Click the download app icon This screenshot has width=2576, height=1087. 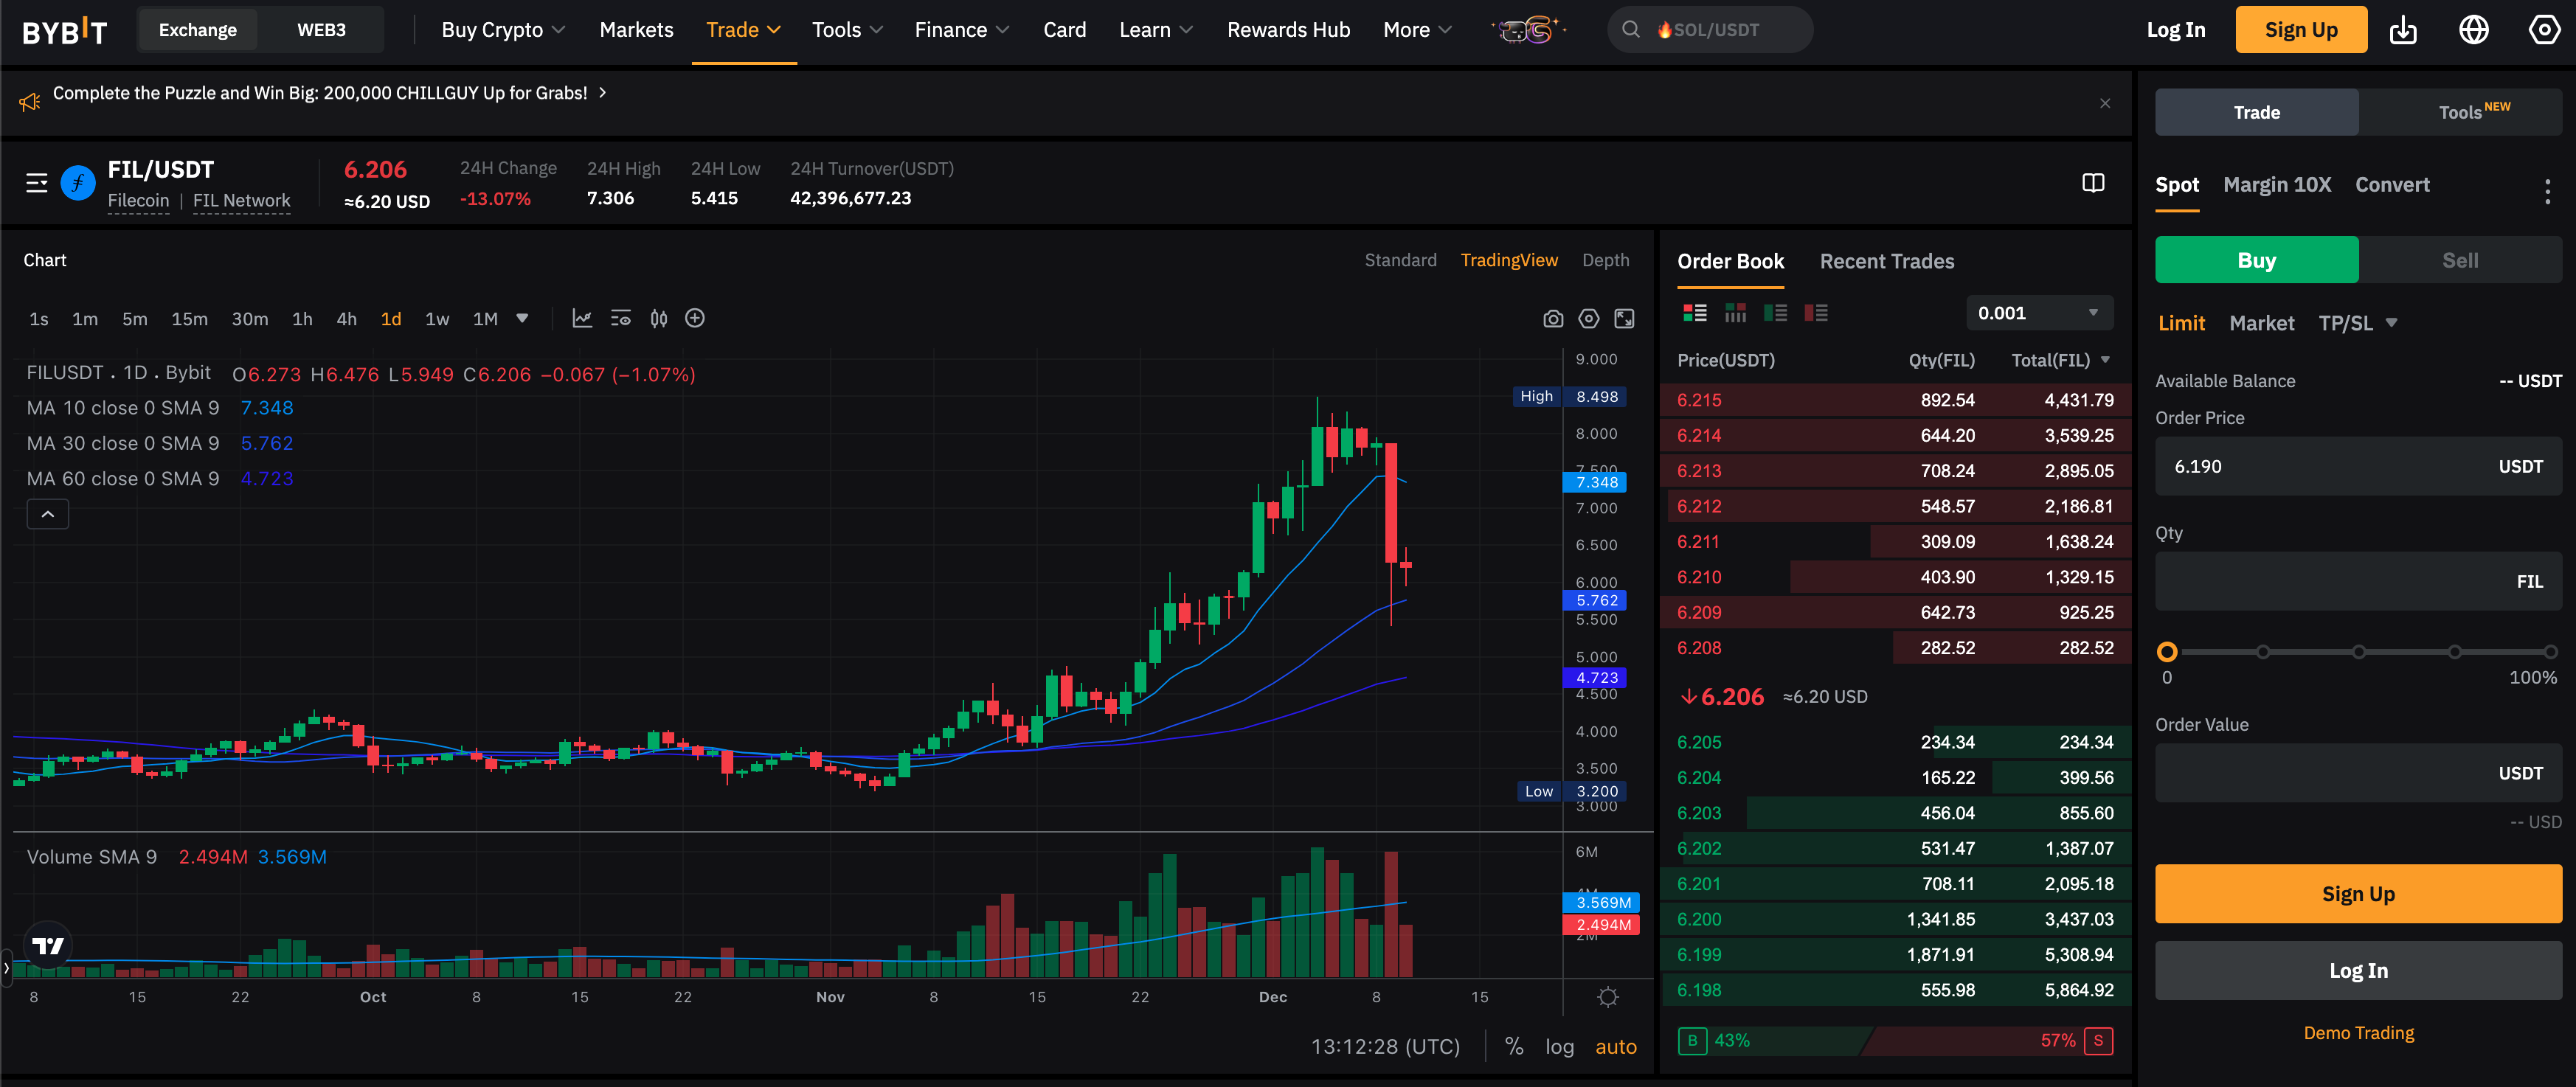[x=2402, y=30]
